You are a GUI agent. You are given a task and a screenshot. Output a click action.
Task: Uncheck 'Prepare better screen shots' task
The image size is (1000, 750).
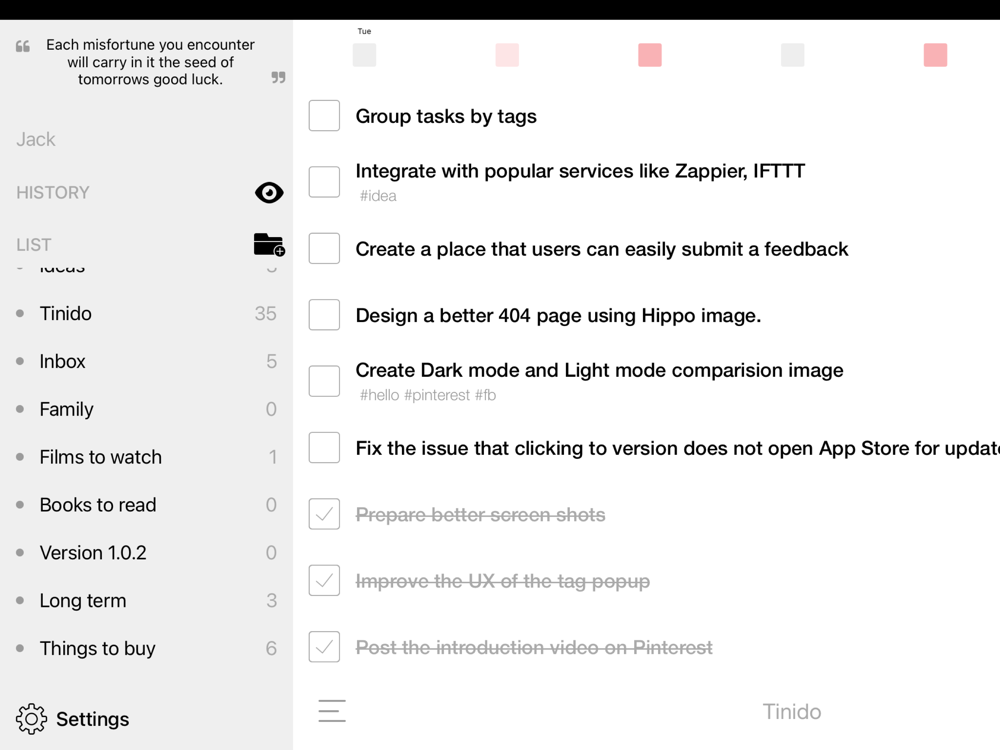(324, 514)
